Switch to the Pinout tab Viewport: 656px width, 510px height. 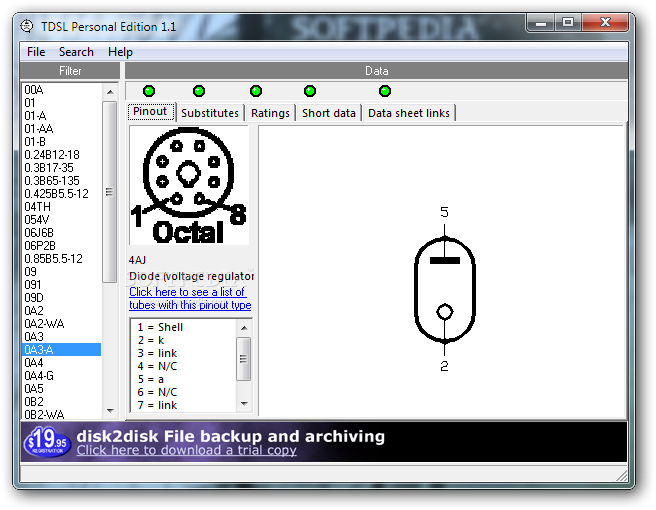pyautogui.click(x=150, y=112)
